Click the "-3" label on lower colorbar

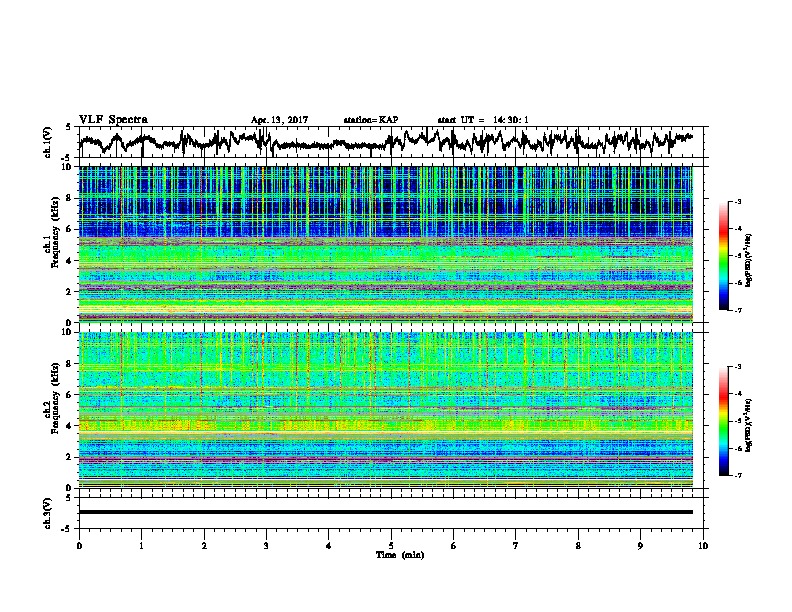[738, 367]
